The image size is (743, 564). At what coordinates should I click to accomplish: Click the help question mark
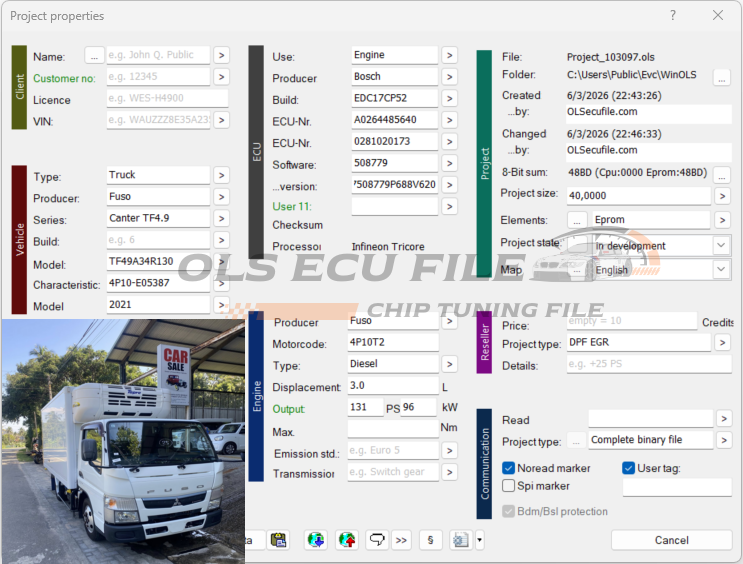(x=673, y=15)
